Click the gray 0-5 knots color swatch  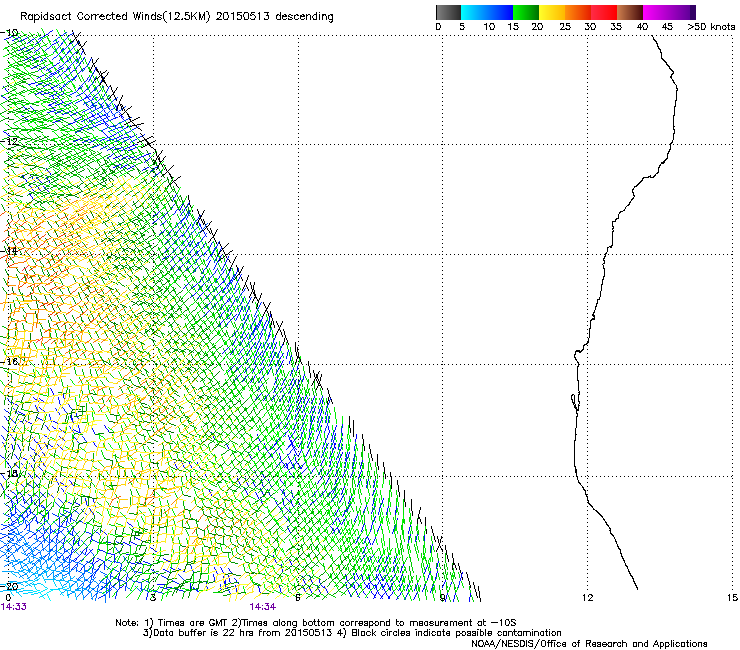click(x=448, y=12)
